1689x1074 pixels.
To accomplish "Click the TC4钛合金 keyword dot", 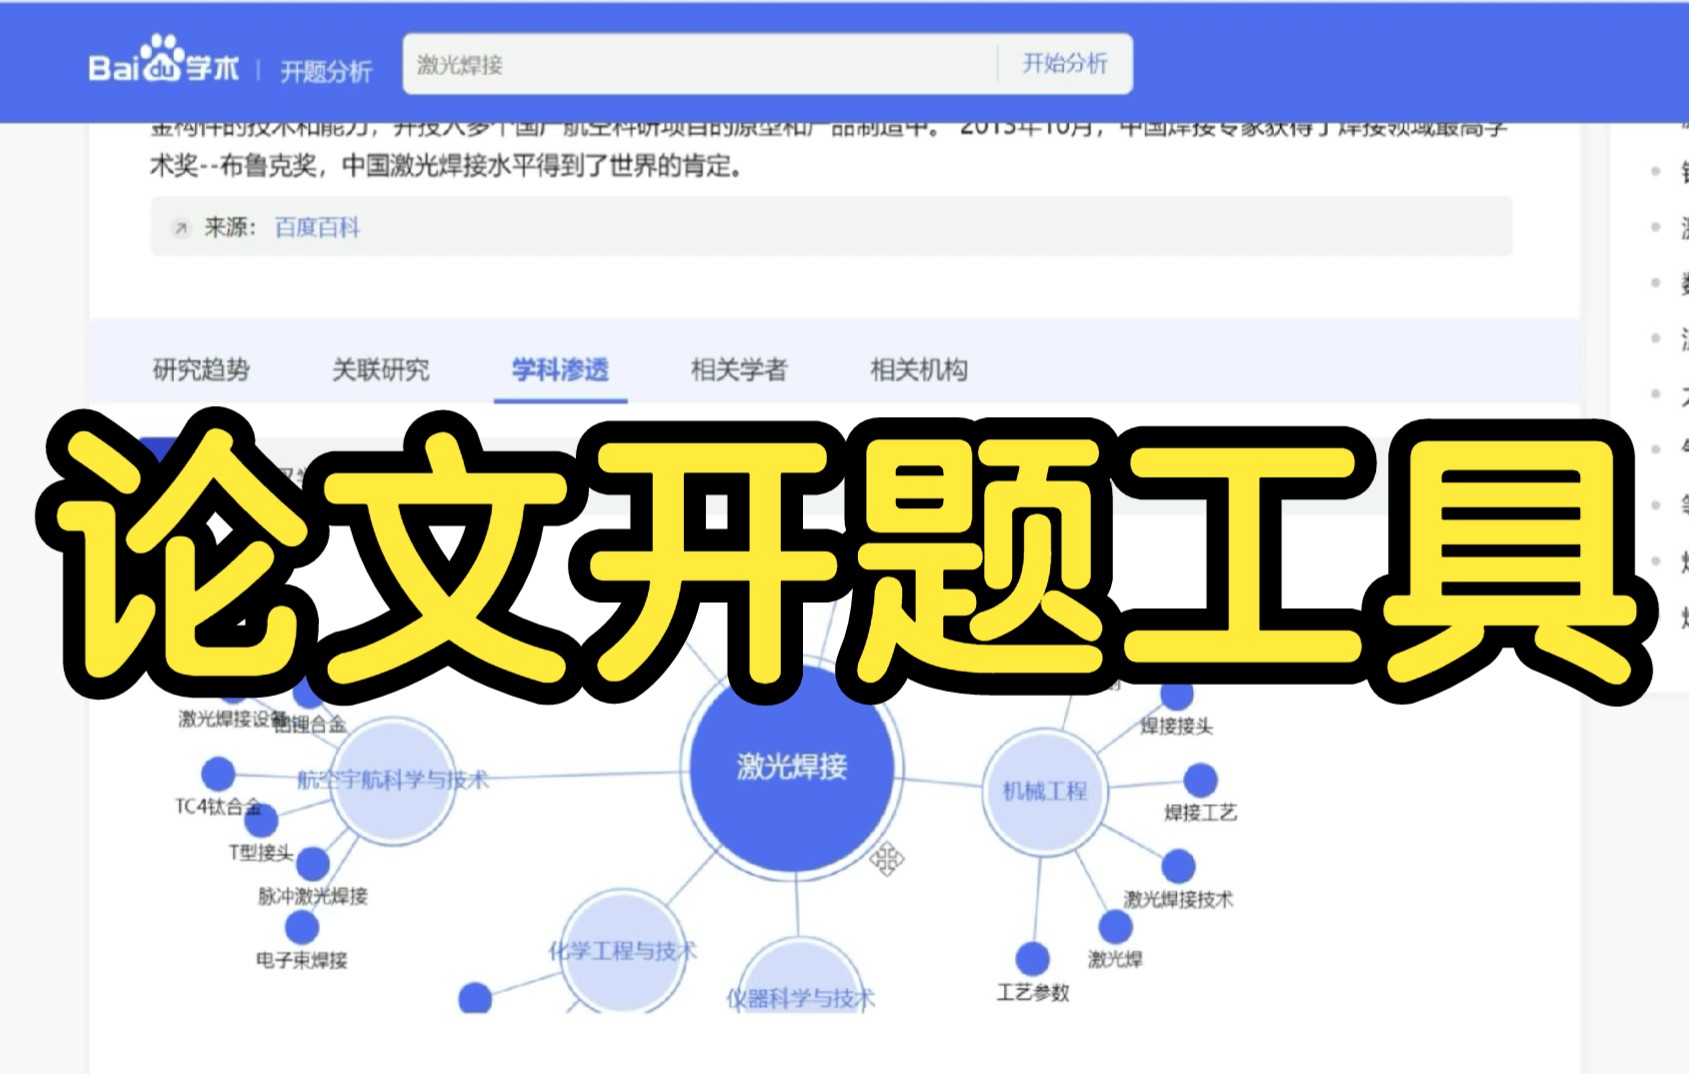I will [x=218, y=773].
